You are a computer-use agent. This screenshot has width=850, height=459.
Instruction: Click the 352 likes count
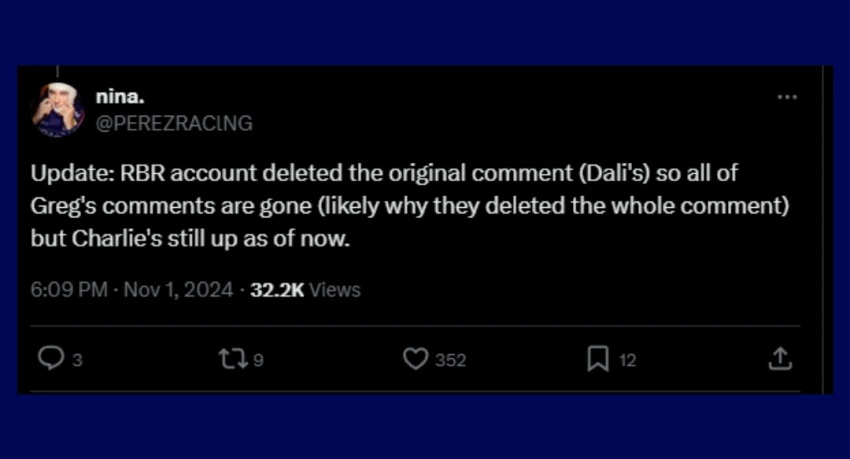click(450, 360)
